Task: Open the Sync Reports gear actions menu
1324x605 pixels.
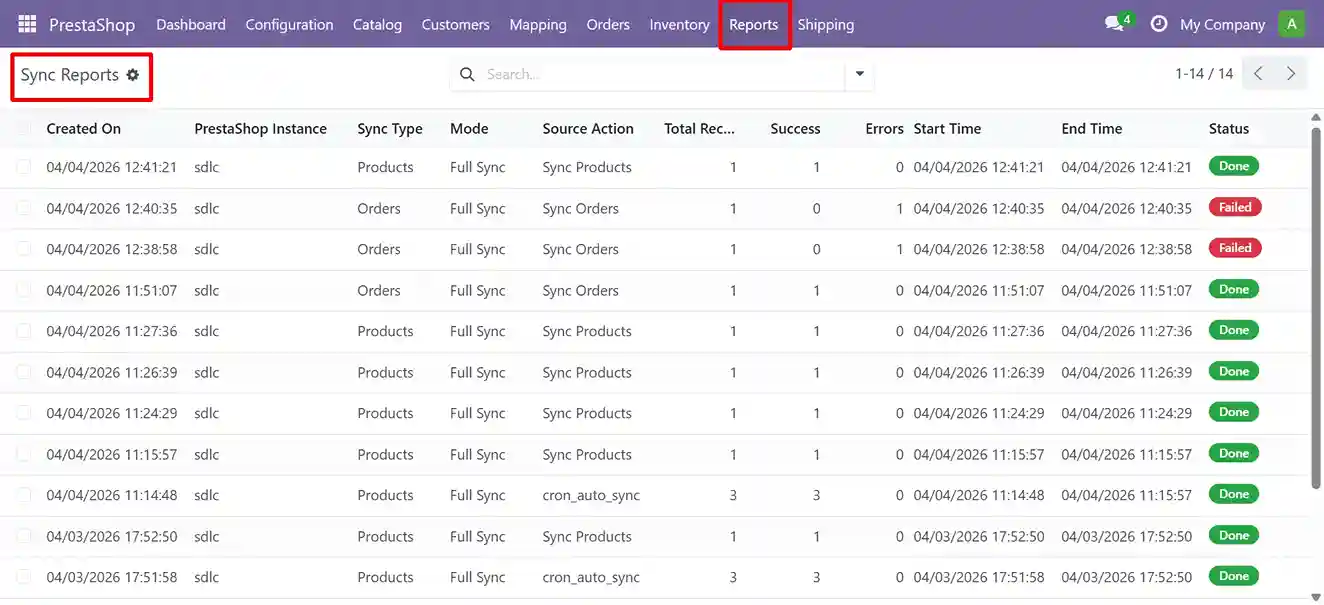Action: pos(133,75)
